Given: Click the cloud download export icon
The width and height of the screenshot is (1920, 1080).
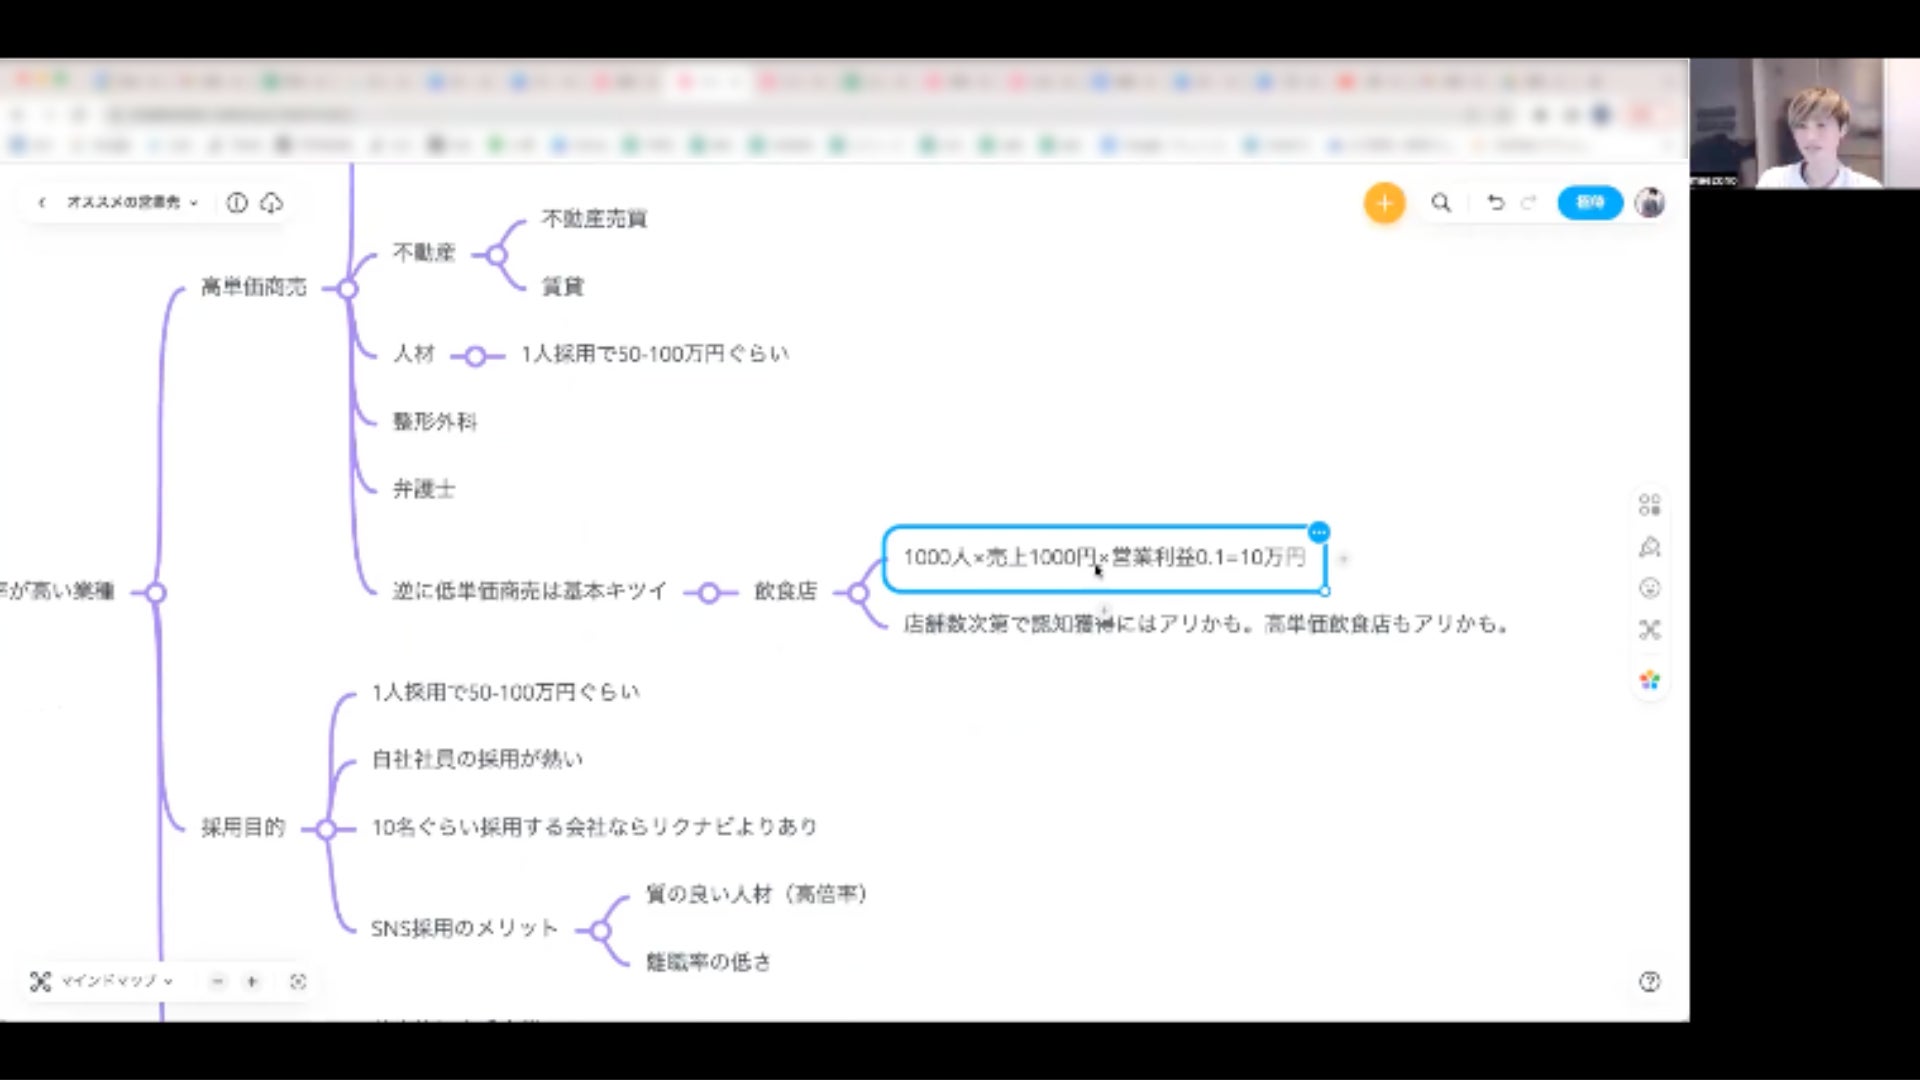Looking at the screenshot, I should [x=271, y=203].
